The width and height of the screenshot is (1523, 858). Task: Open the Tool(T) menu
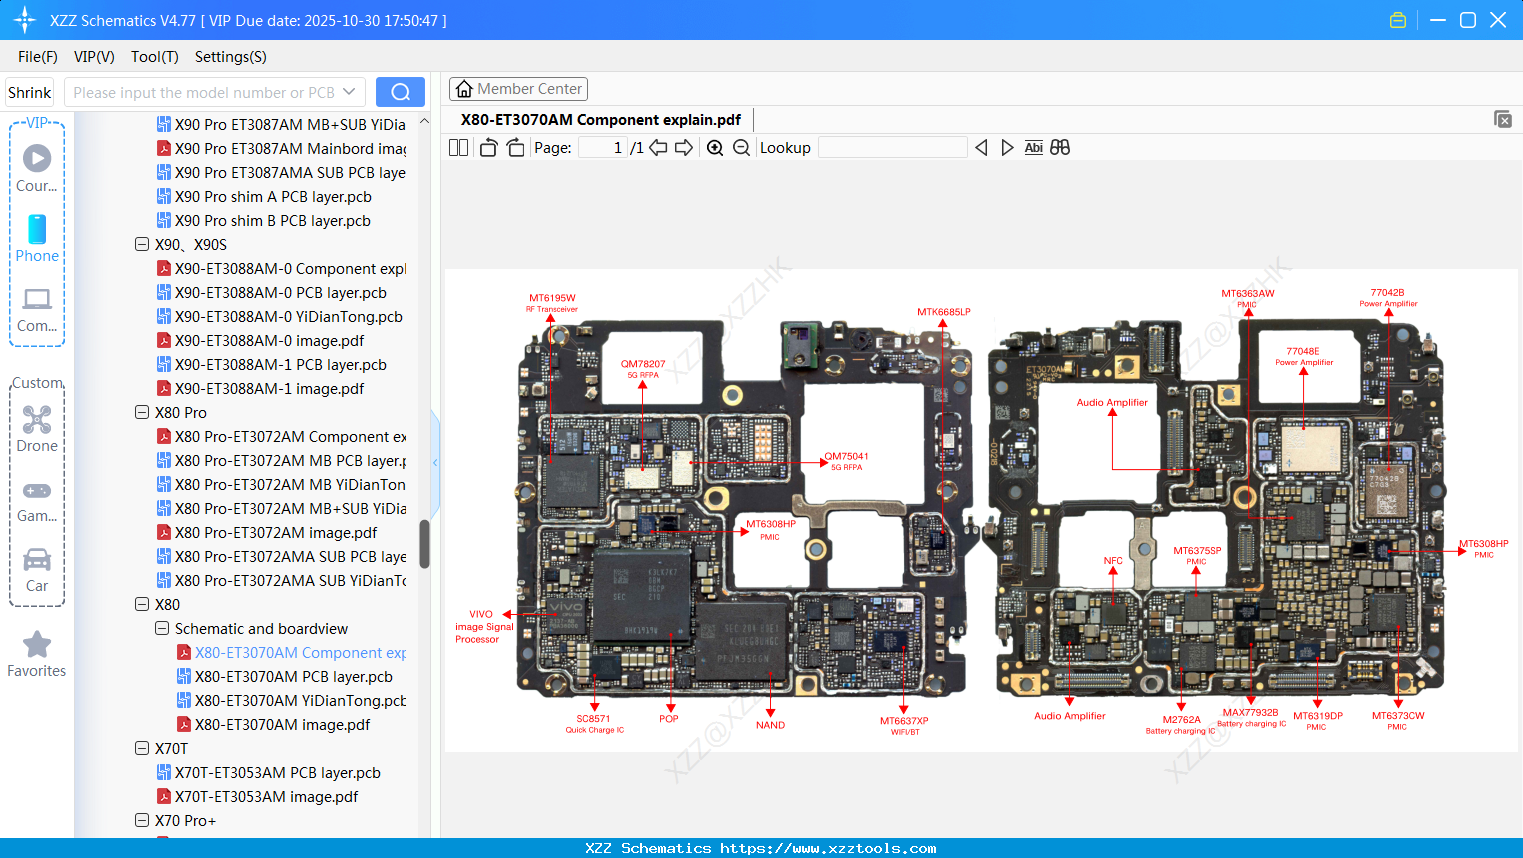(154, 57)
